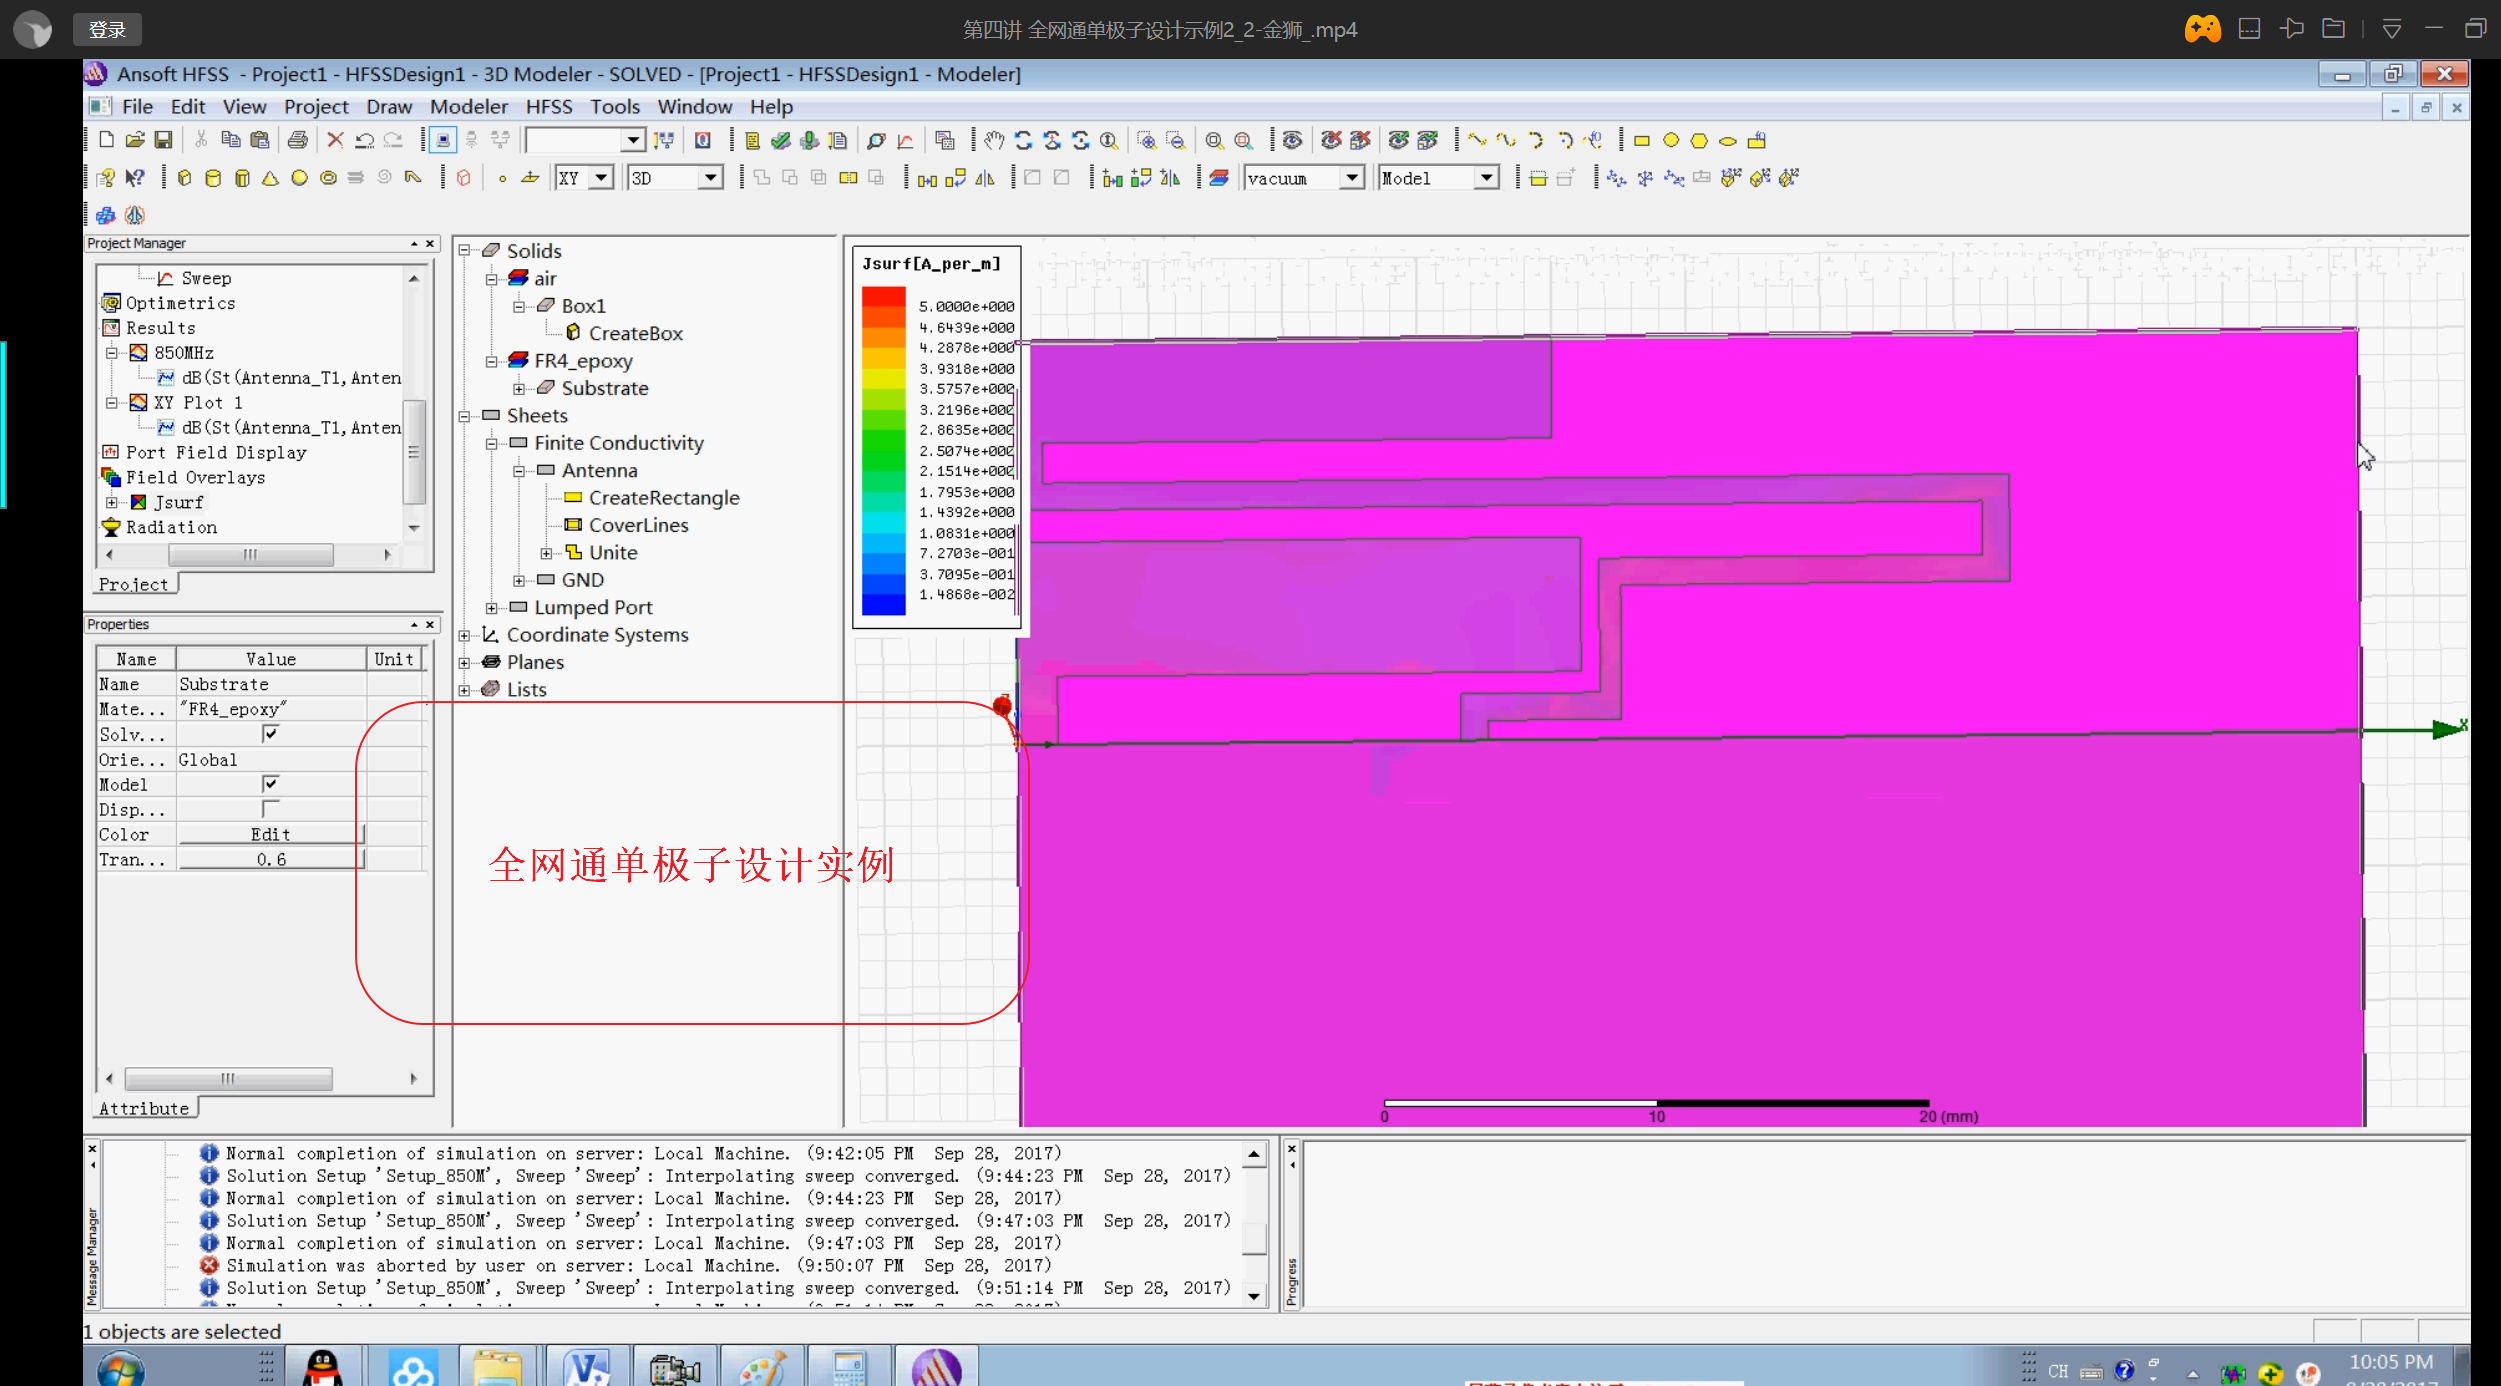Click the Undo arrow icon
Image resolution: width=2501 pixels, height=1386 pixels.
[x=365, y=140]
